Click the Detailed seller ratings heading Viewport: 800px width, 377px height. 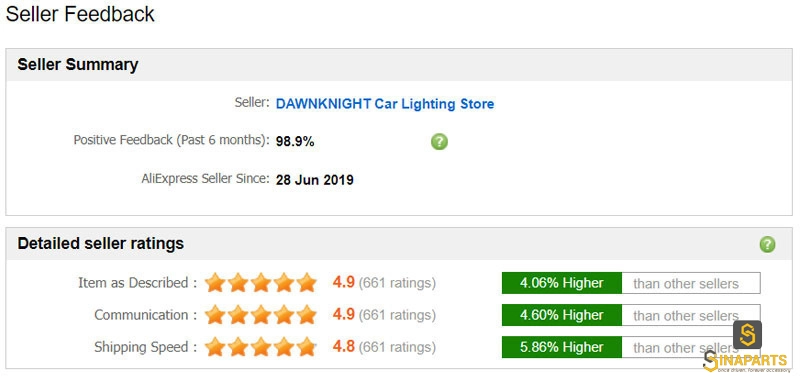click(101, 243)
